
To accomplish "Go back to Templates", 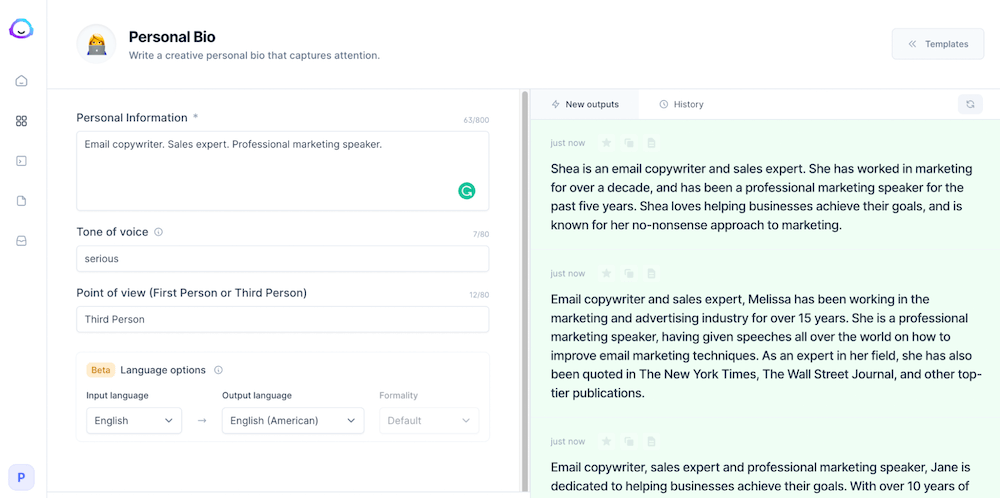I will tap(937, 44).
